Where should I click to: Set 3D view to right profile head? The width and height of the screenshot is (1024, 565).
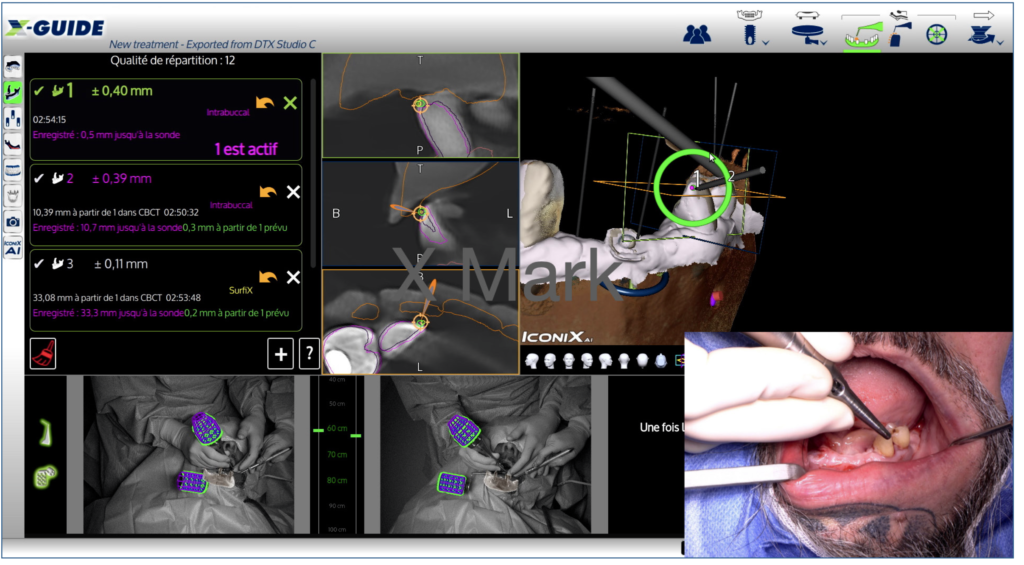pos(605,361)
